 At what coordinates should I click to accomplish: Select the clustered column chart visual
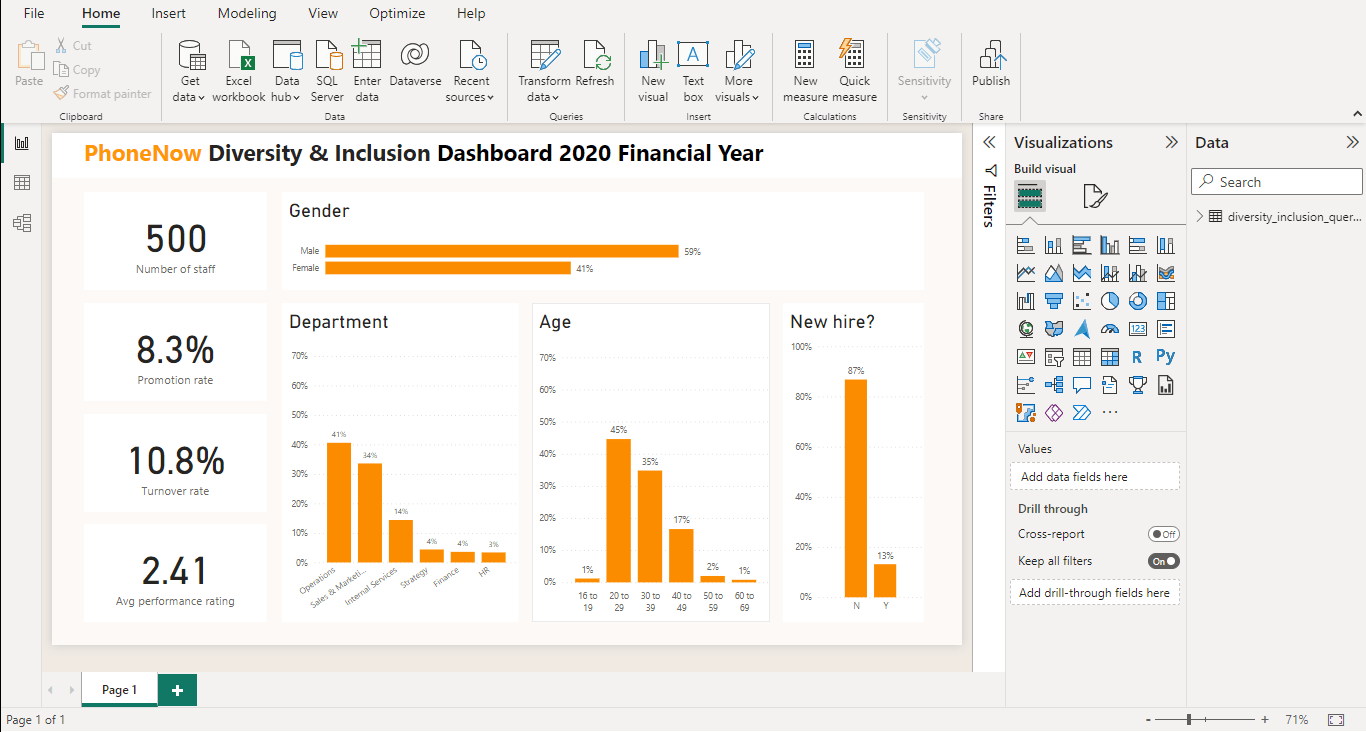(x=1109, y=245)
